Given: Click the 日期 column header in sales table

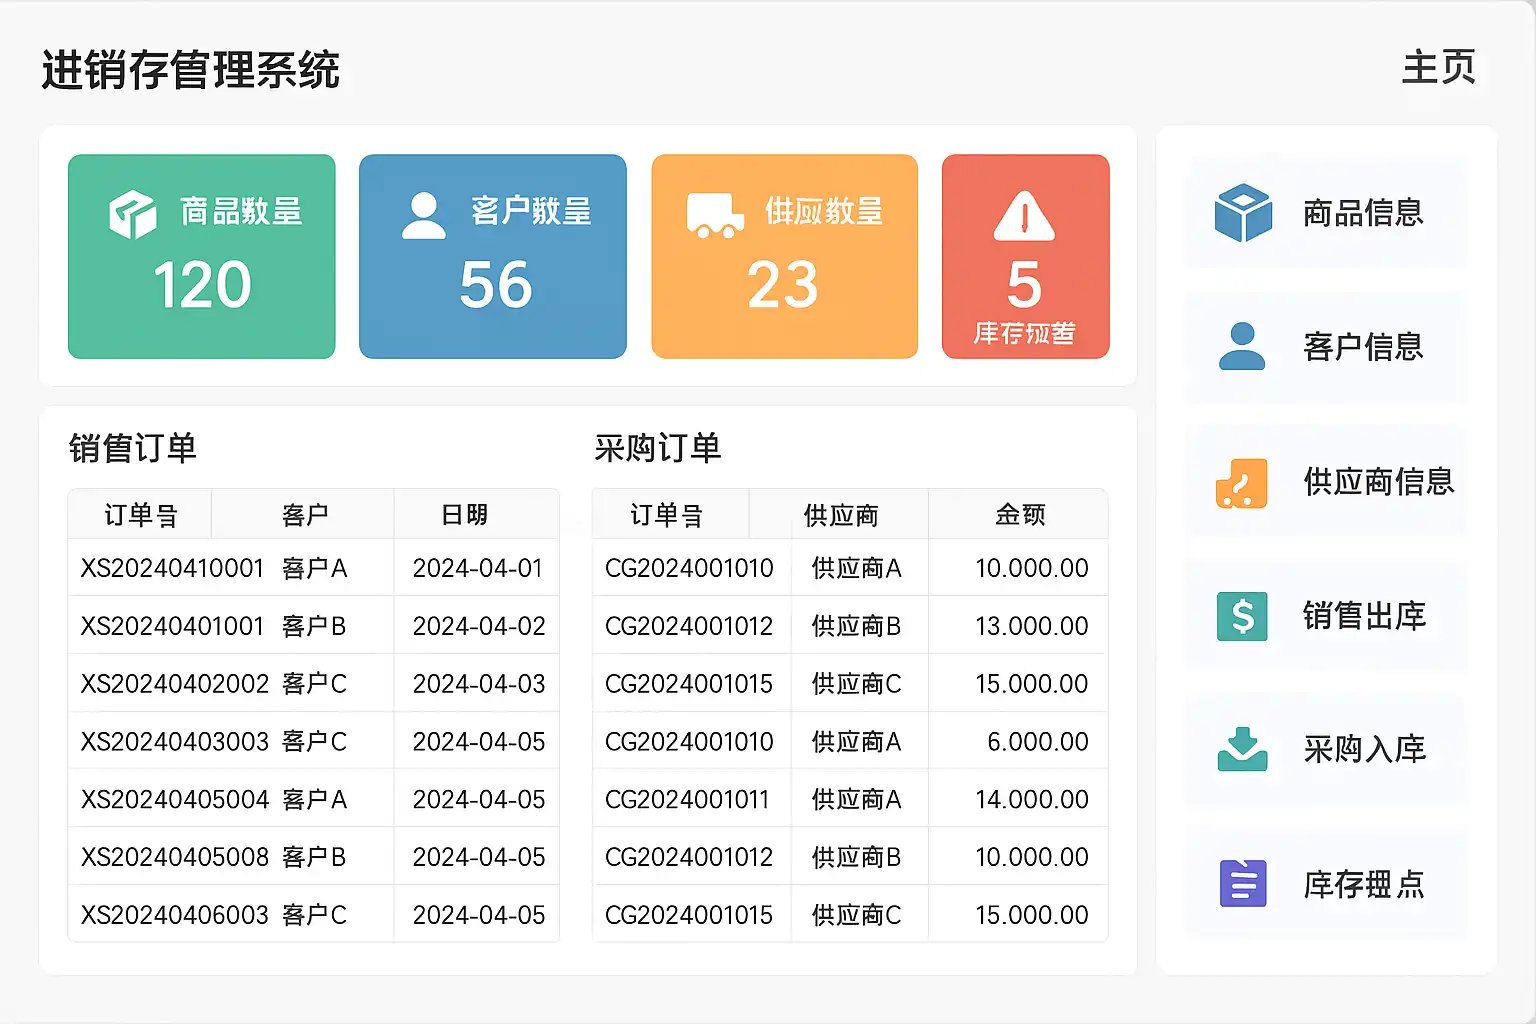Looking at the screenshot, I should [x=465, y=515].
